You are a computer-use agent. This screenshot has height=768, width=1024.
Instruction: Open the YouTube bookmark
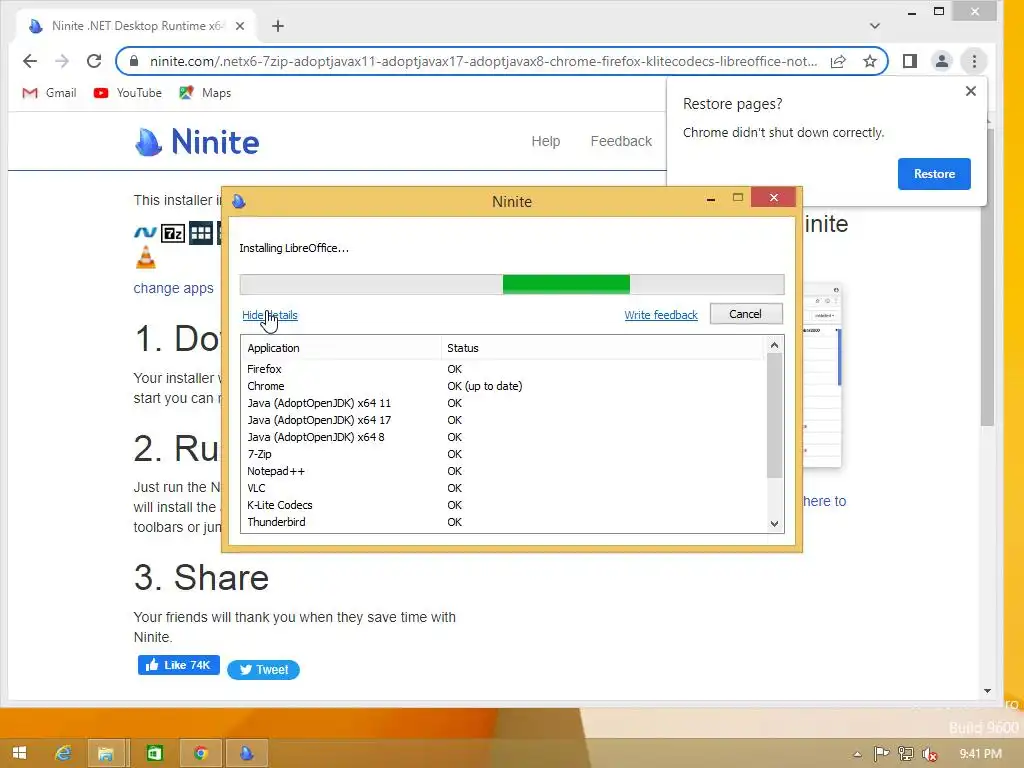coord(127,93)
